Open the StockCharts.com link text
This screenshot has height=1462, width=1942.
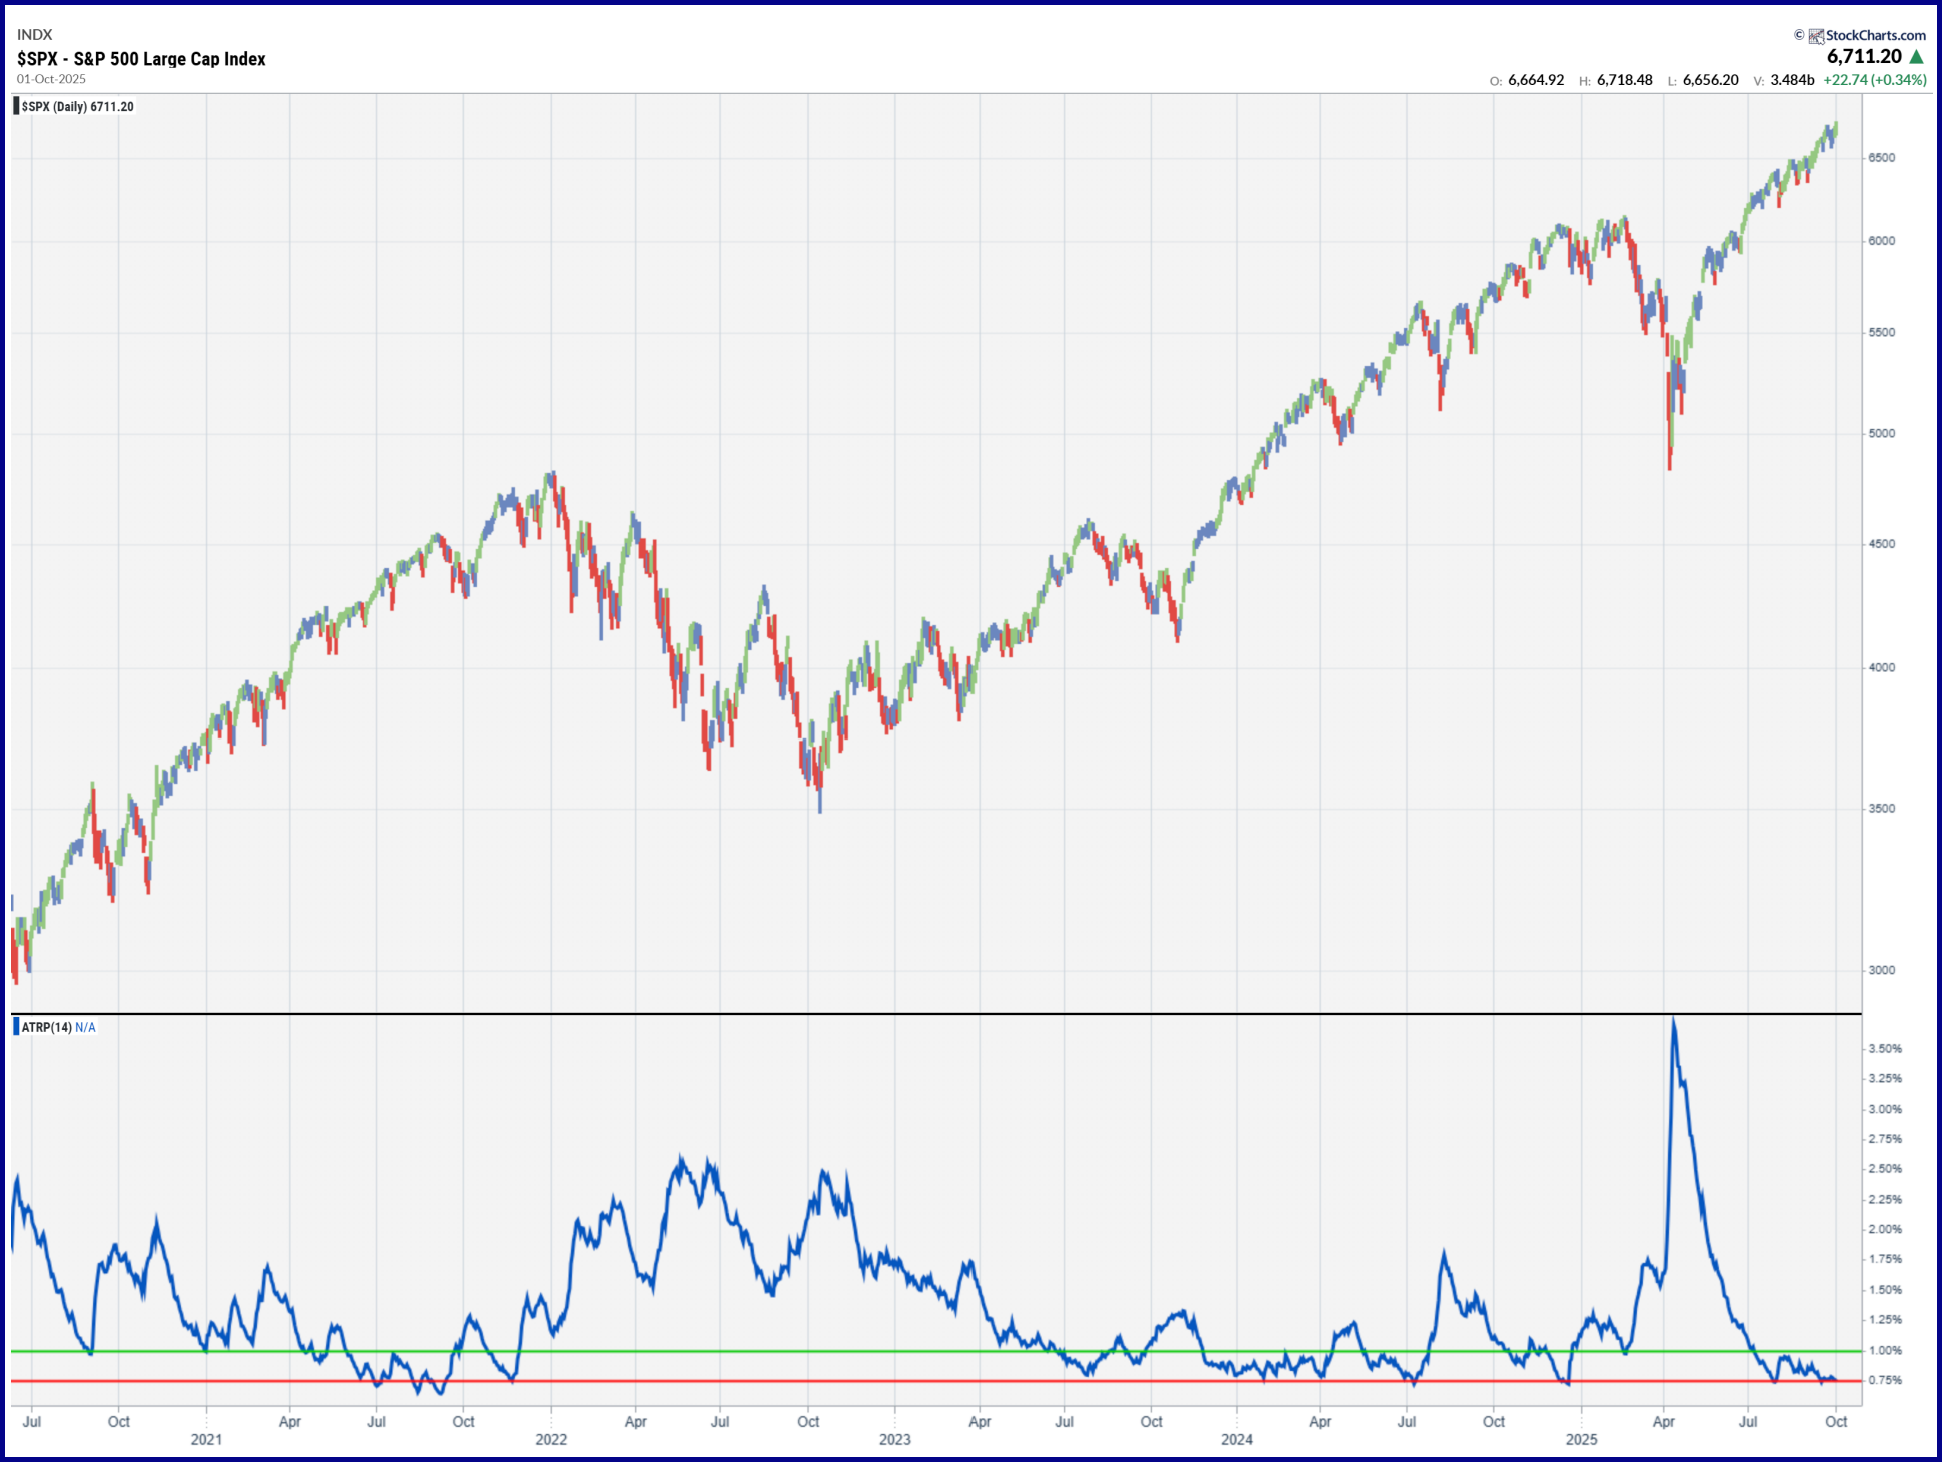point(1875,36)
